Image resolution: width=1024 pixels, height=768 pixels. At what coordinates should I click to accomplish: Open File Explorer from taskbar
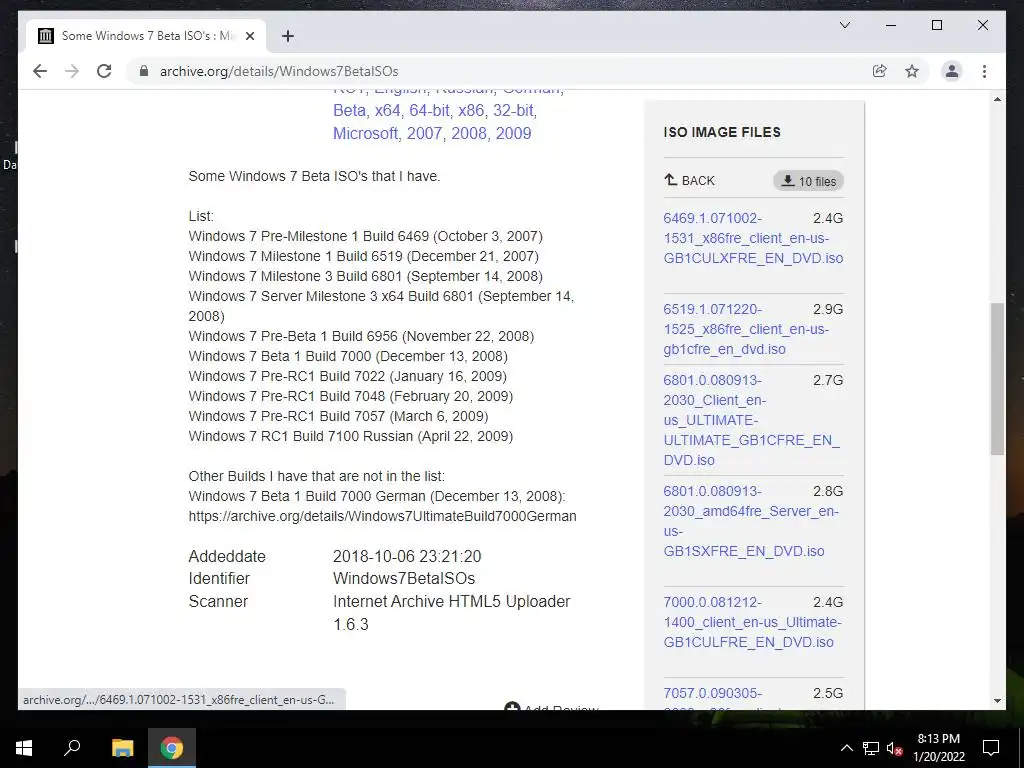122,748
